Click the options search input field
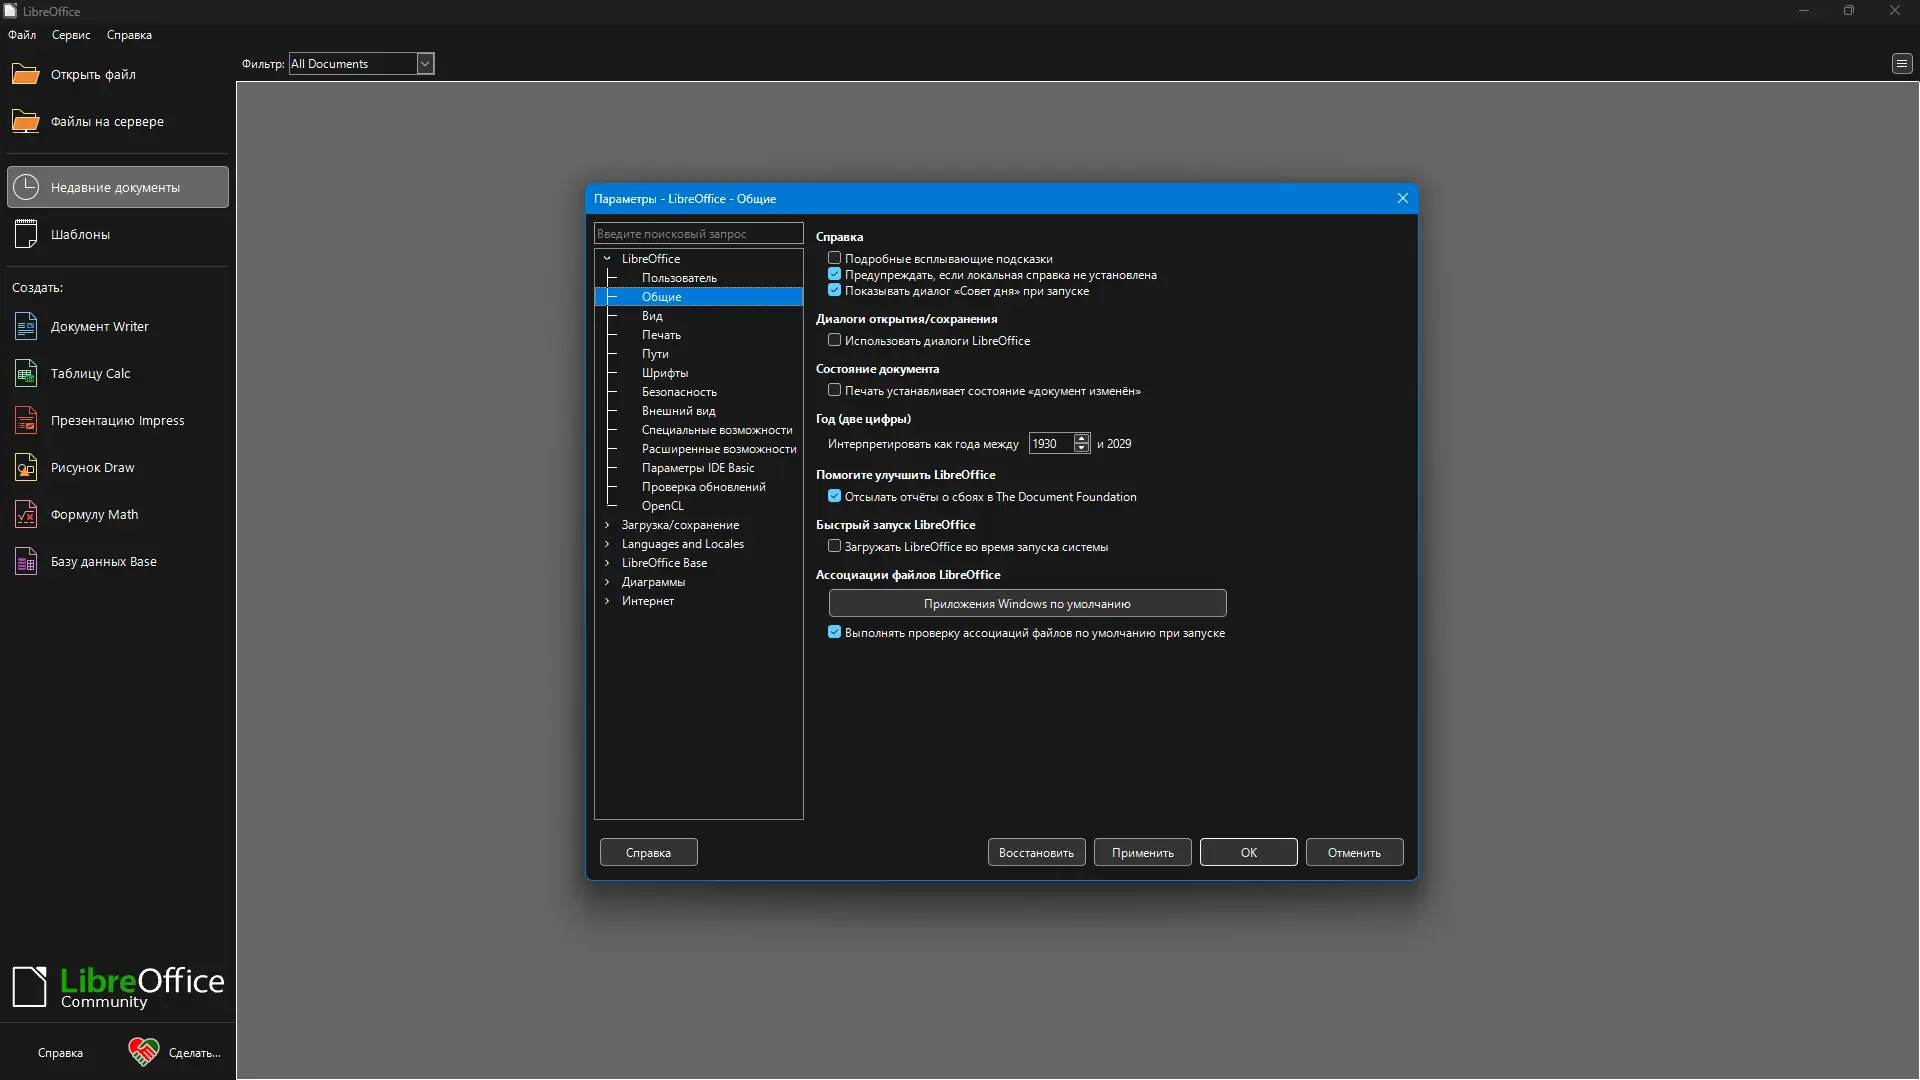Viewport: 1920px width, 1080px height. tap(698, 234)
